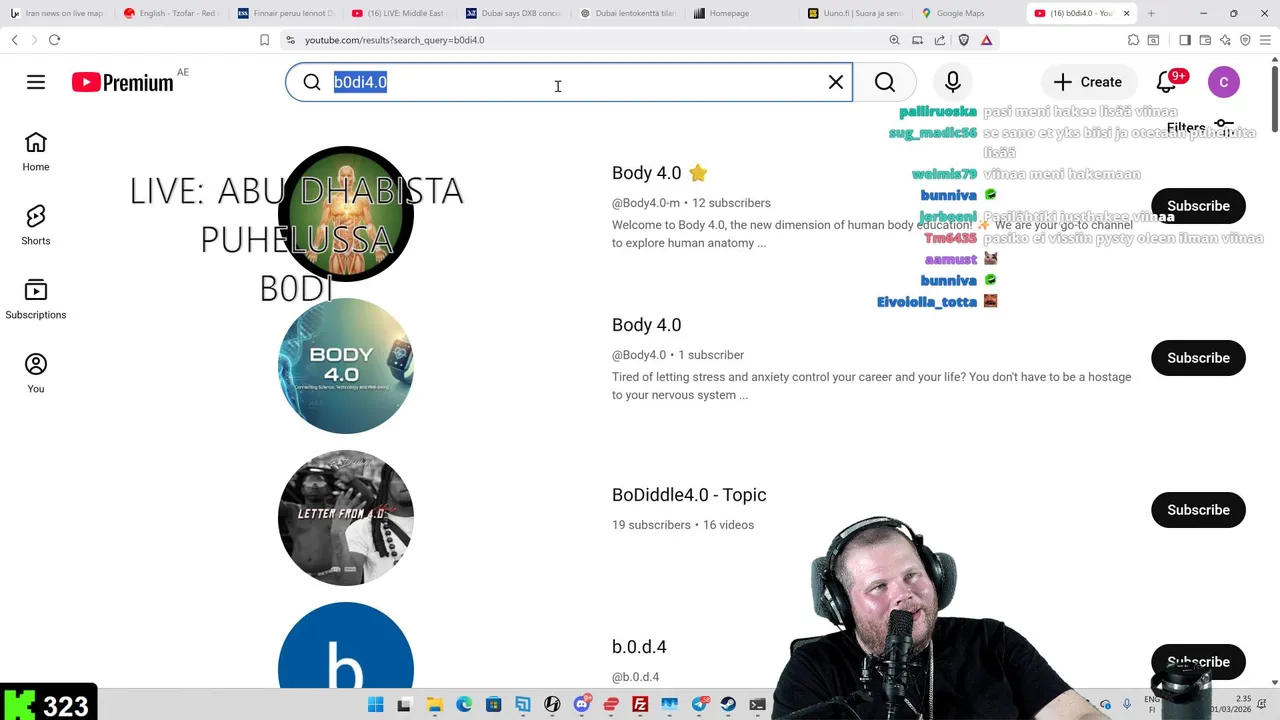Viewport: 1280px width, 720px height.
Task: Click the Letter From 4.0 channel avatar
Action: pos(346,518)
